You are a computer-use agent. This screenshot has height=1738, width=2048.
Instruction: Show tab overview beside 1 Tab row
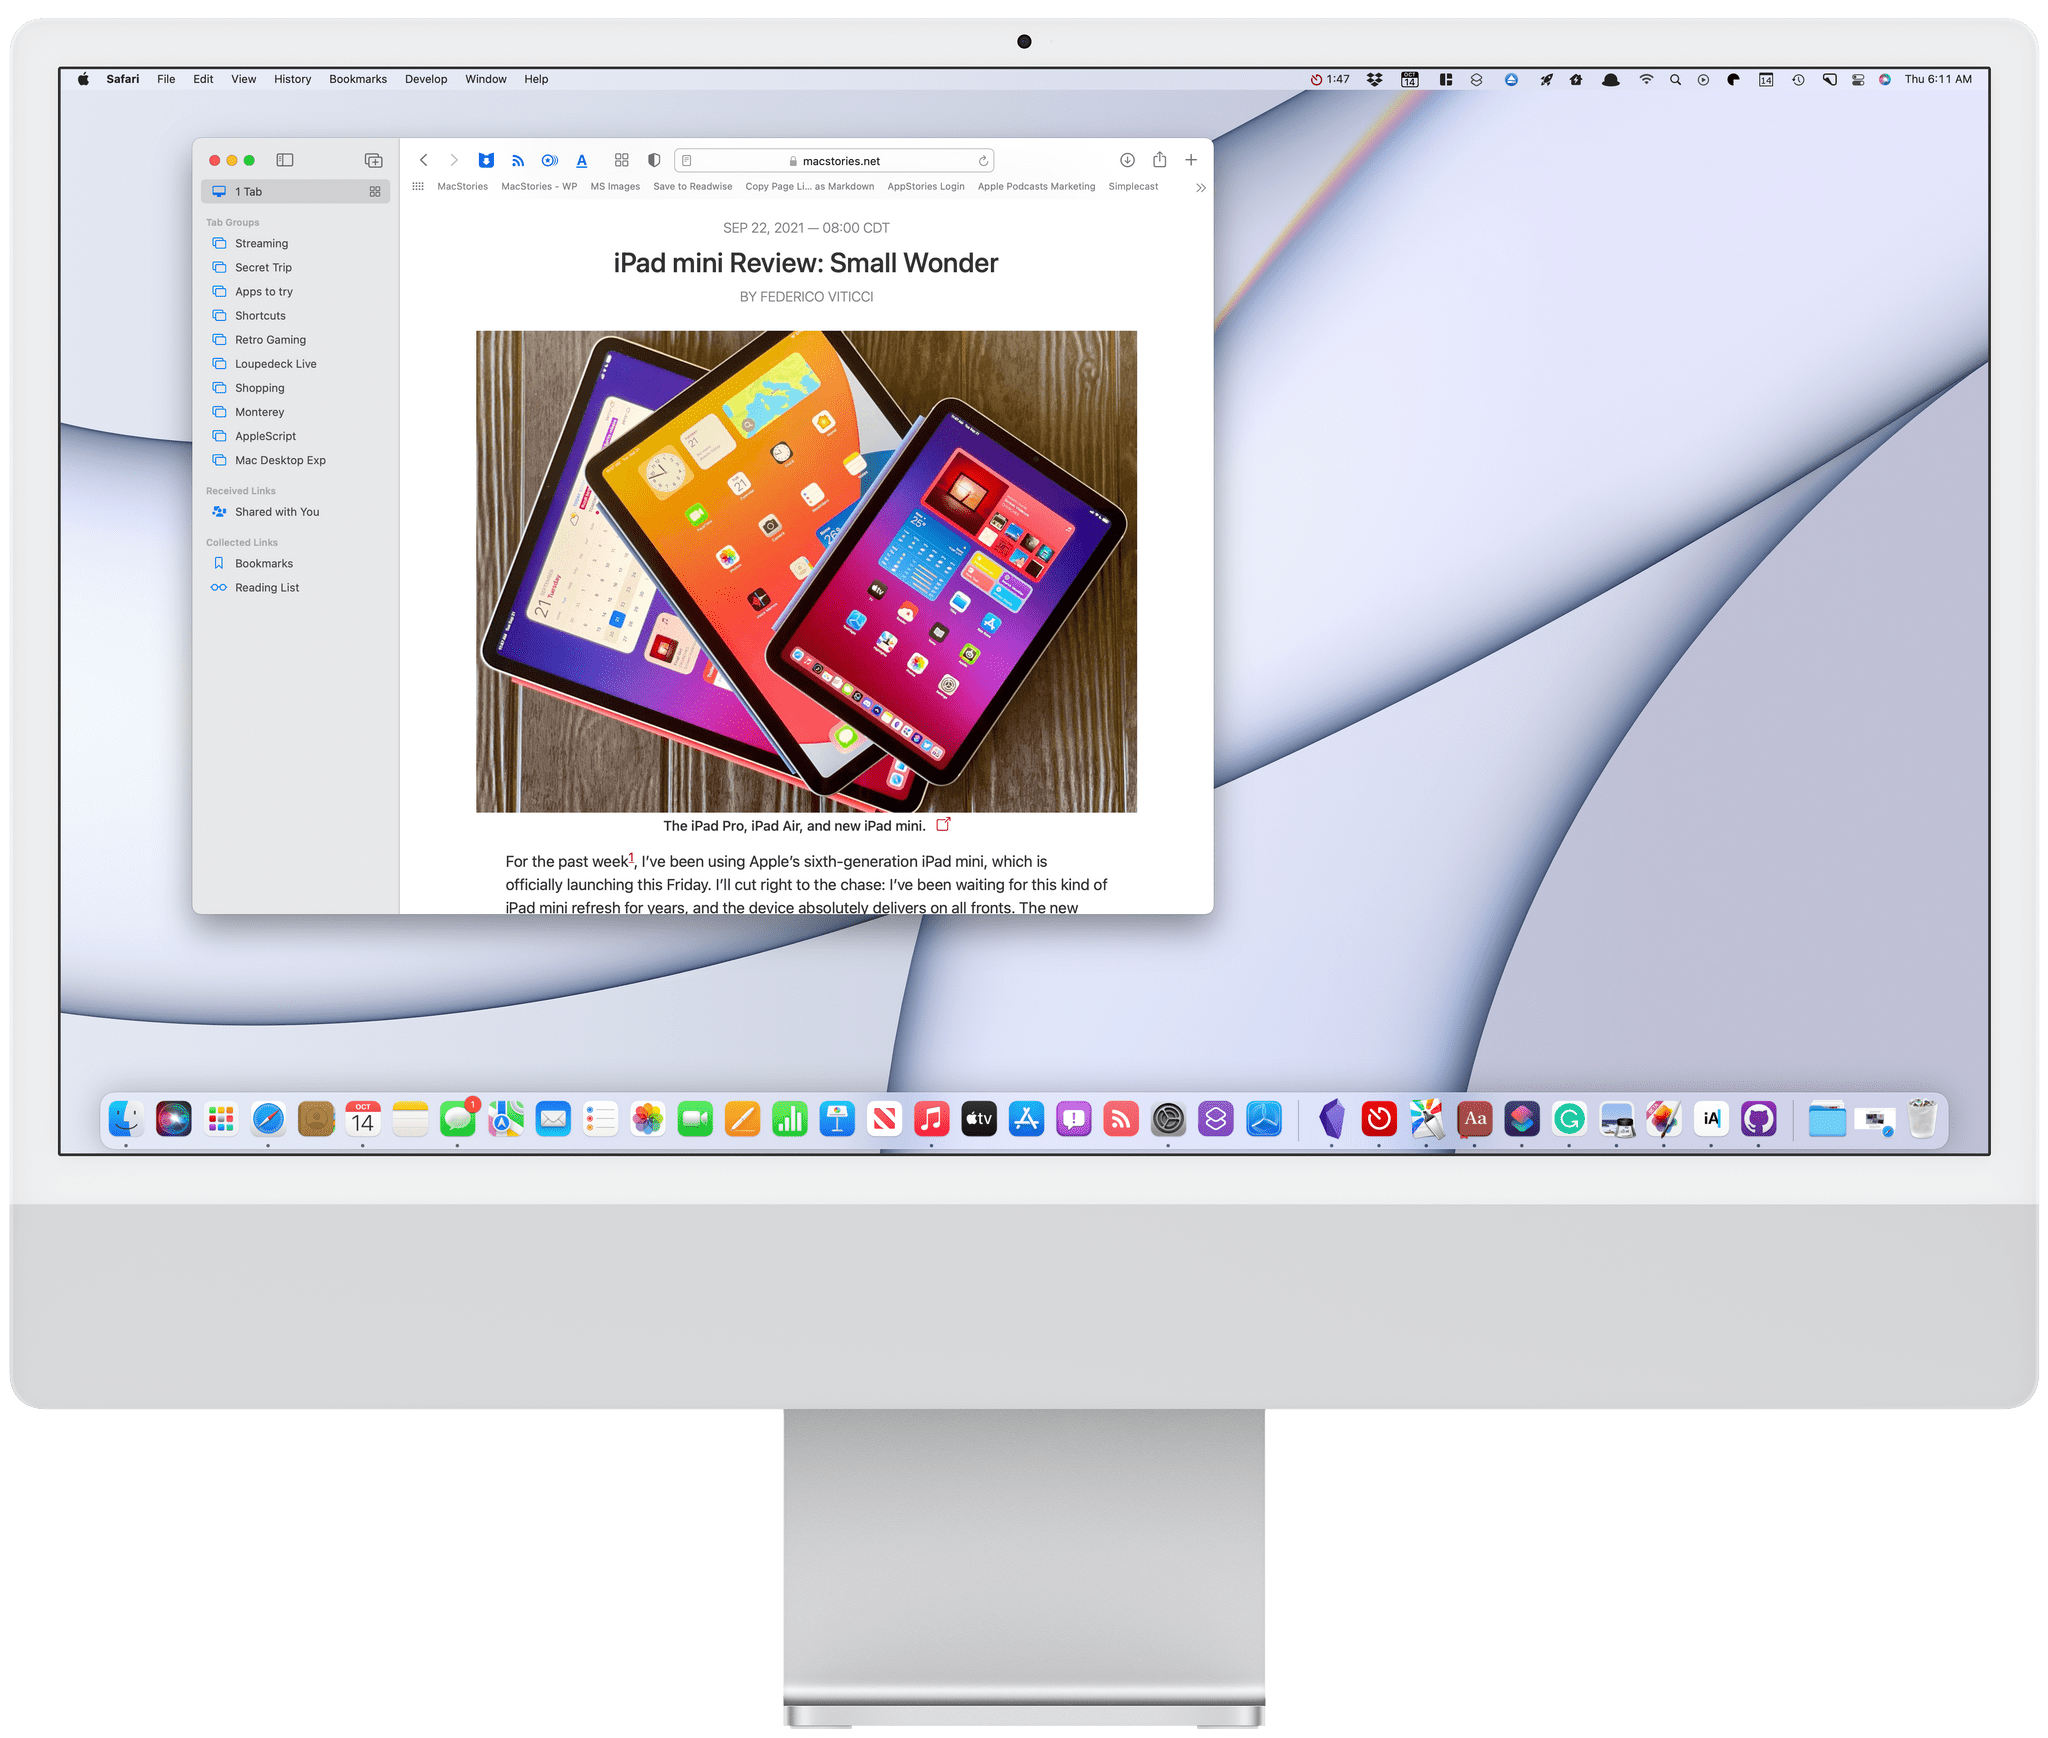(375, 192)
